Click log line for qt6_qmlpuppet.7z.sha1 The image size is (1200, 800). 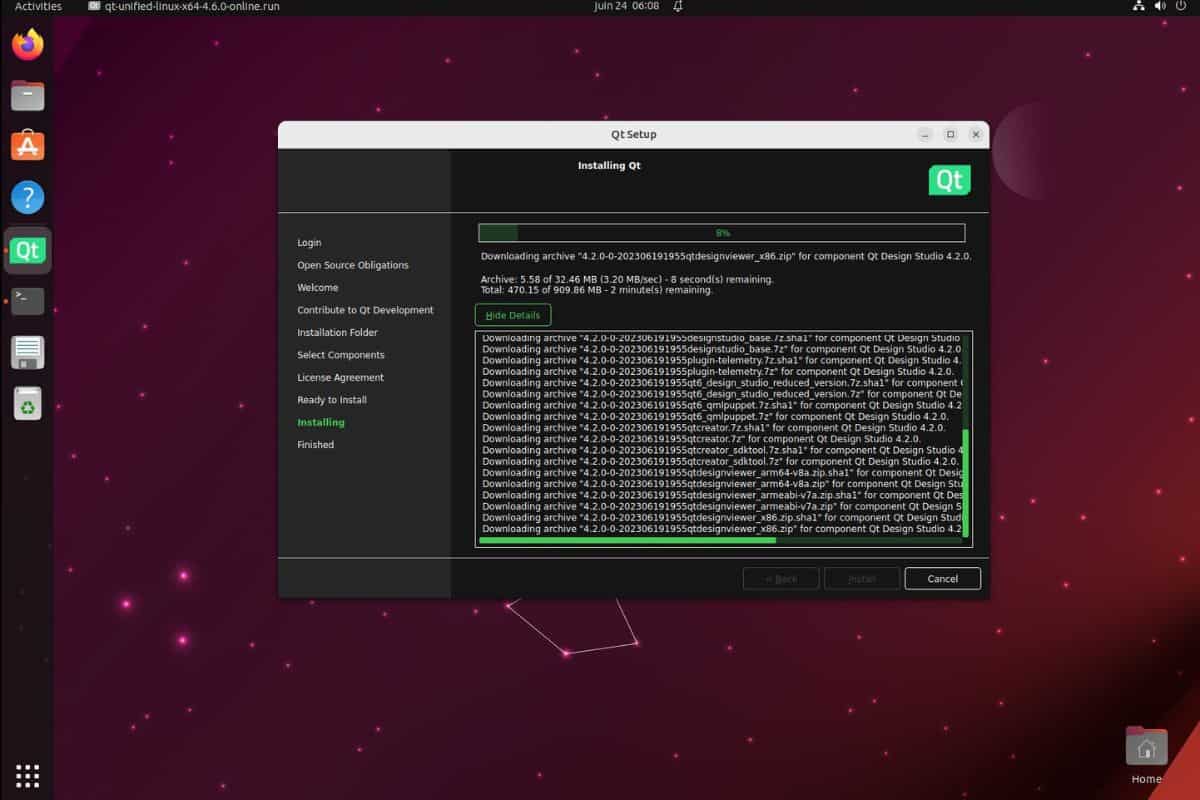tap(720, 405)
